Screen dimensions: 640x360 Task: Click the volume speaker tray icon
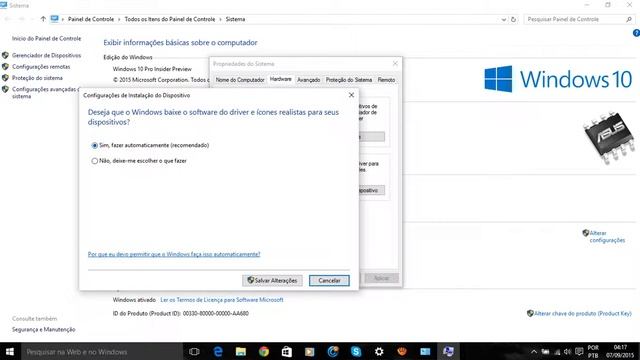[x=567, y=352]
